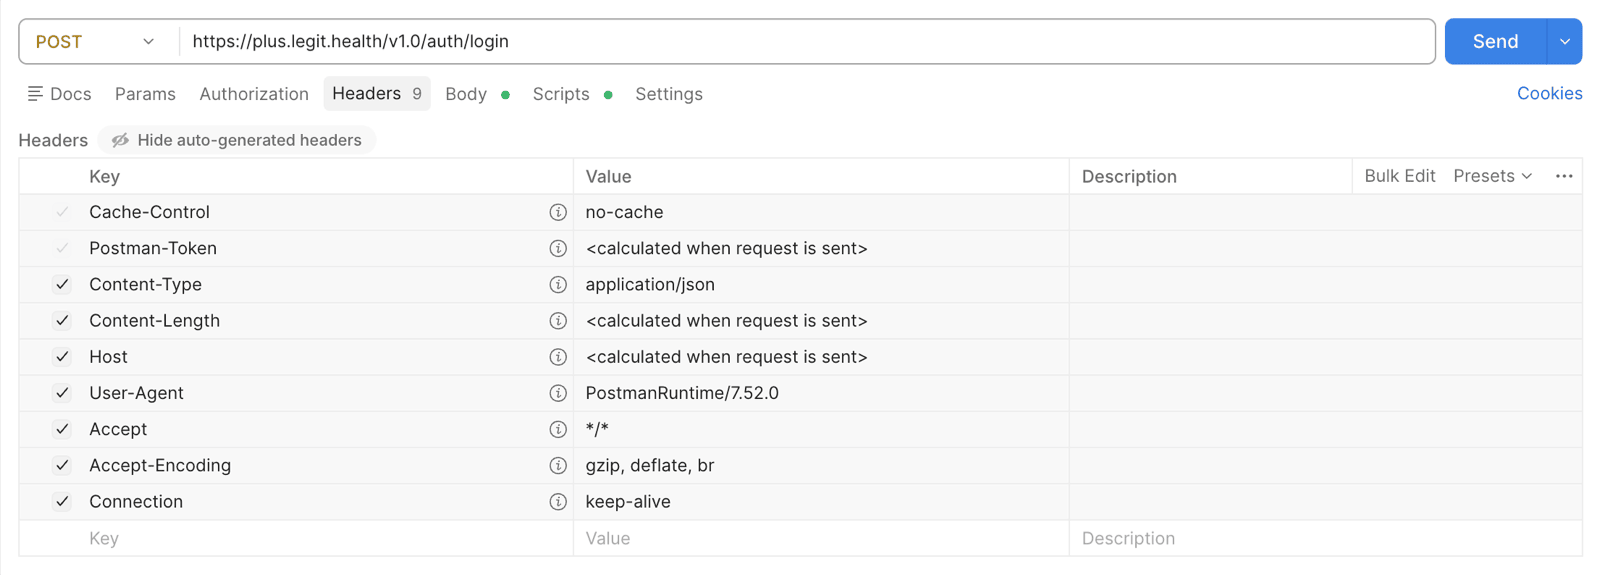
Task: Open the Docs icon tab
Action: (59, 94)
